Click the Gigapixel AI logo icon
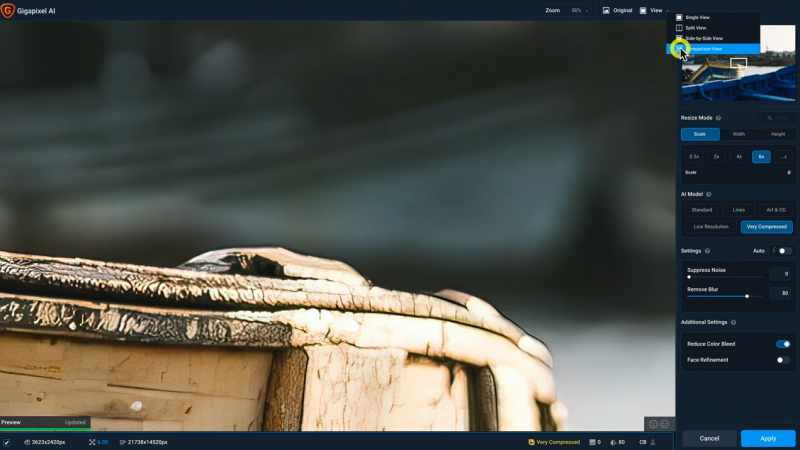Image resolution: width=800 pixels, height=450 pixels. pos(8,10)
